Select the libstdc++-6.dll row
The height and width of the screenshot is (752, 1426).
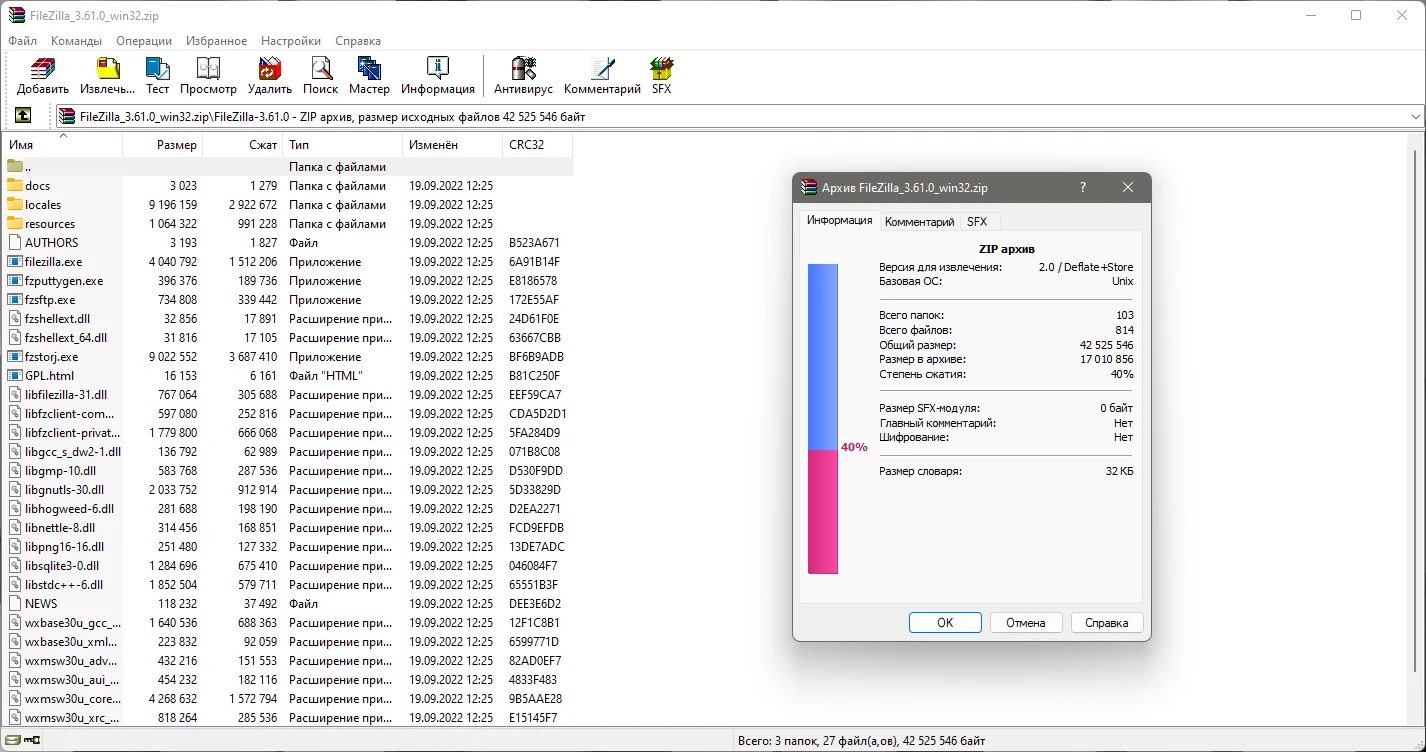pos(288,584)
